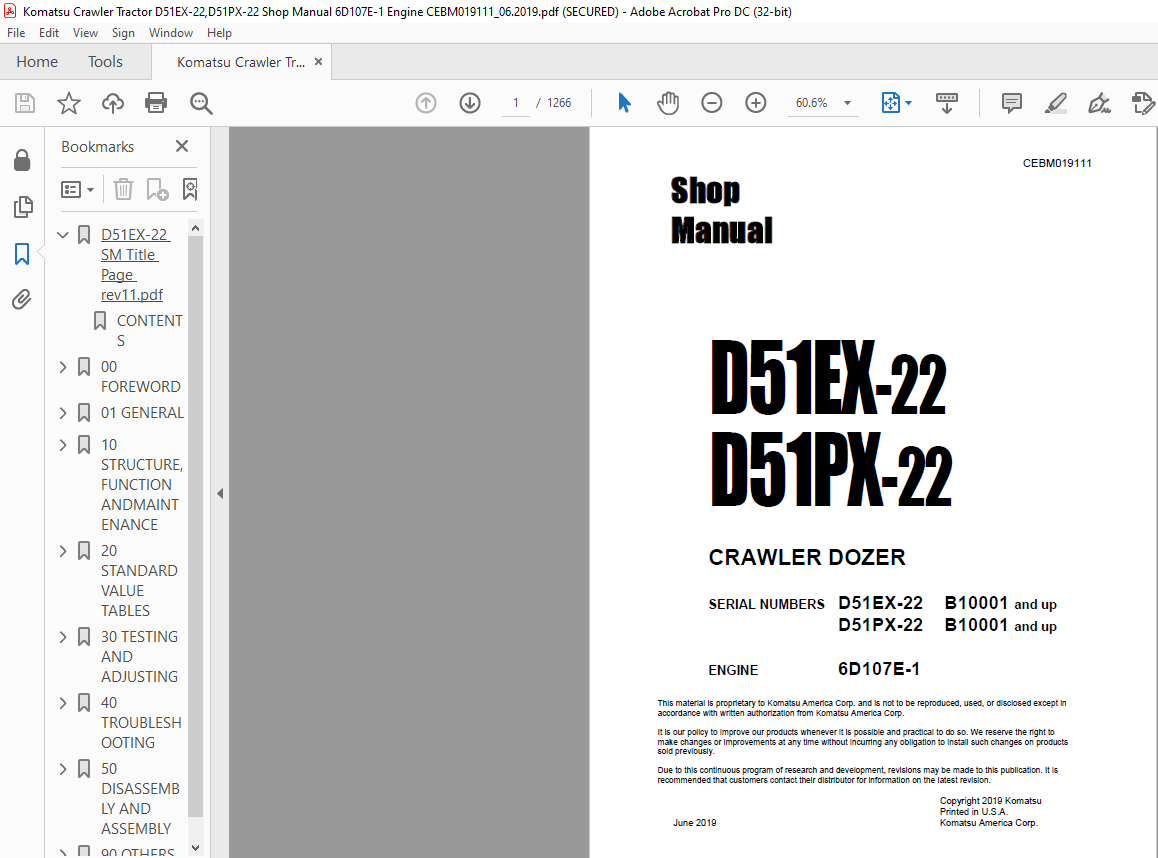The width and height of the screenshot is (1158, 858).
Task: Select the Komatsu Crawler Tr... document tab
Action: click(x=241, y=62)
